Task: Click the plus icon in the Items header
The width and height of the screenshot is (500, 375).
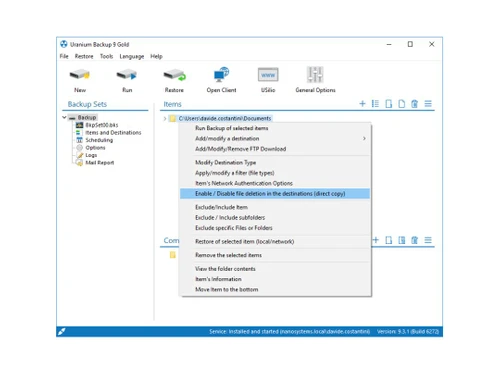Action: (362, 104)
